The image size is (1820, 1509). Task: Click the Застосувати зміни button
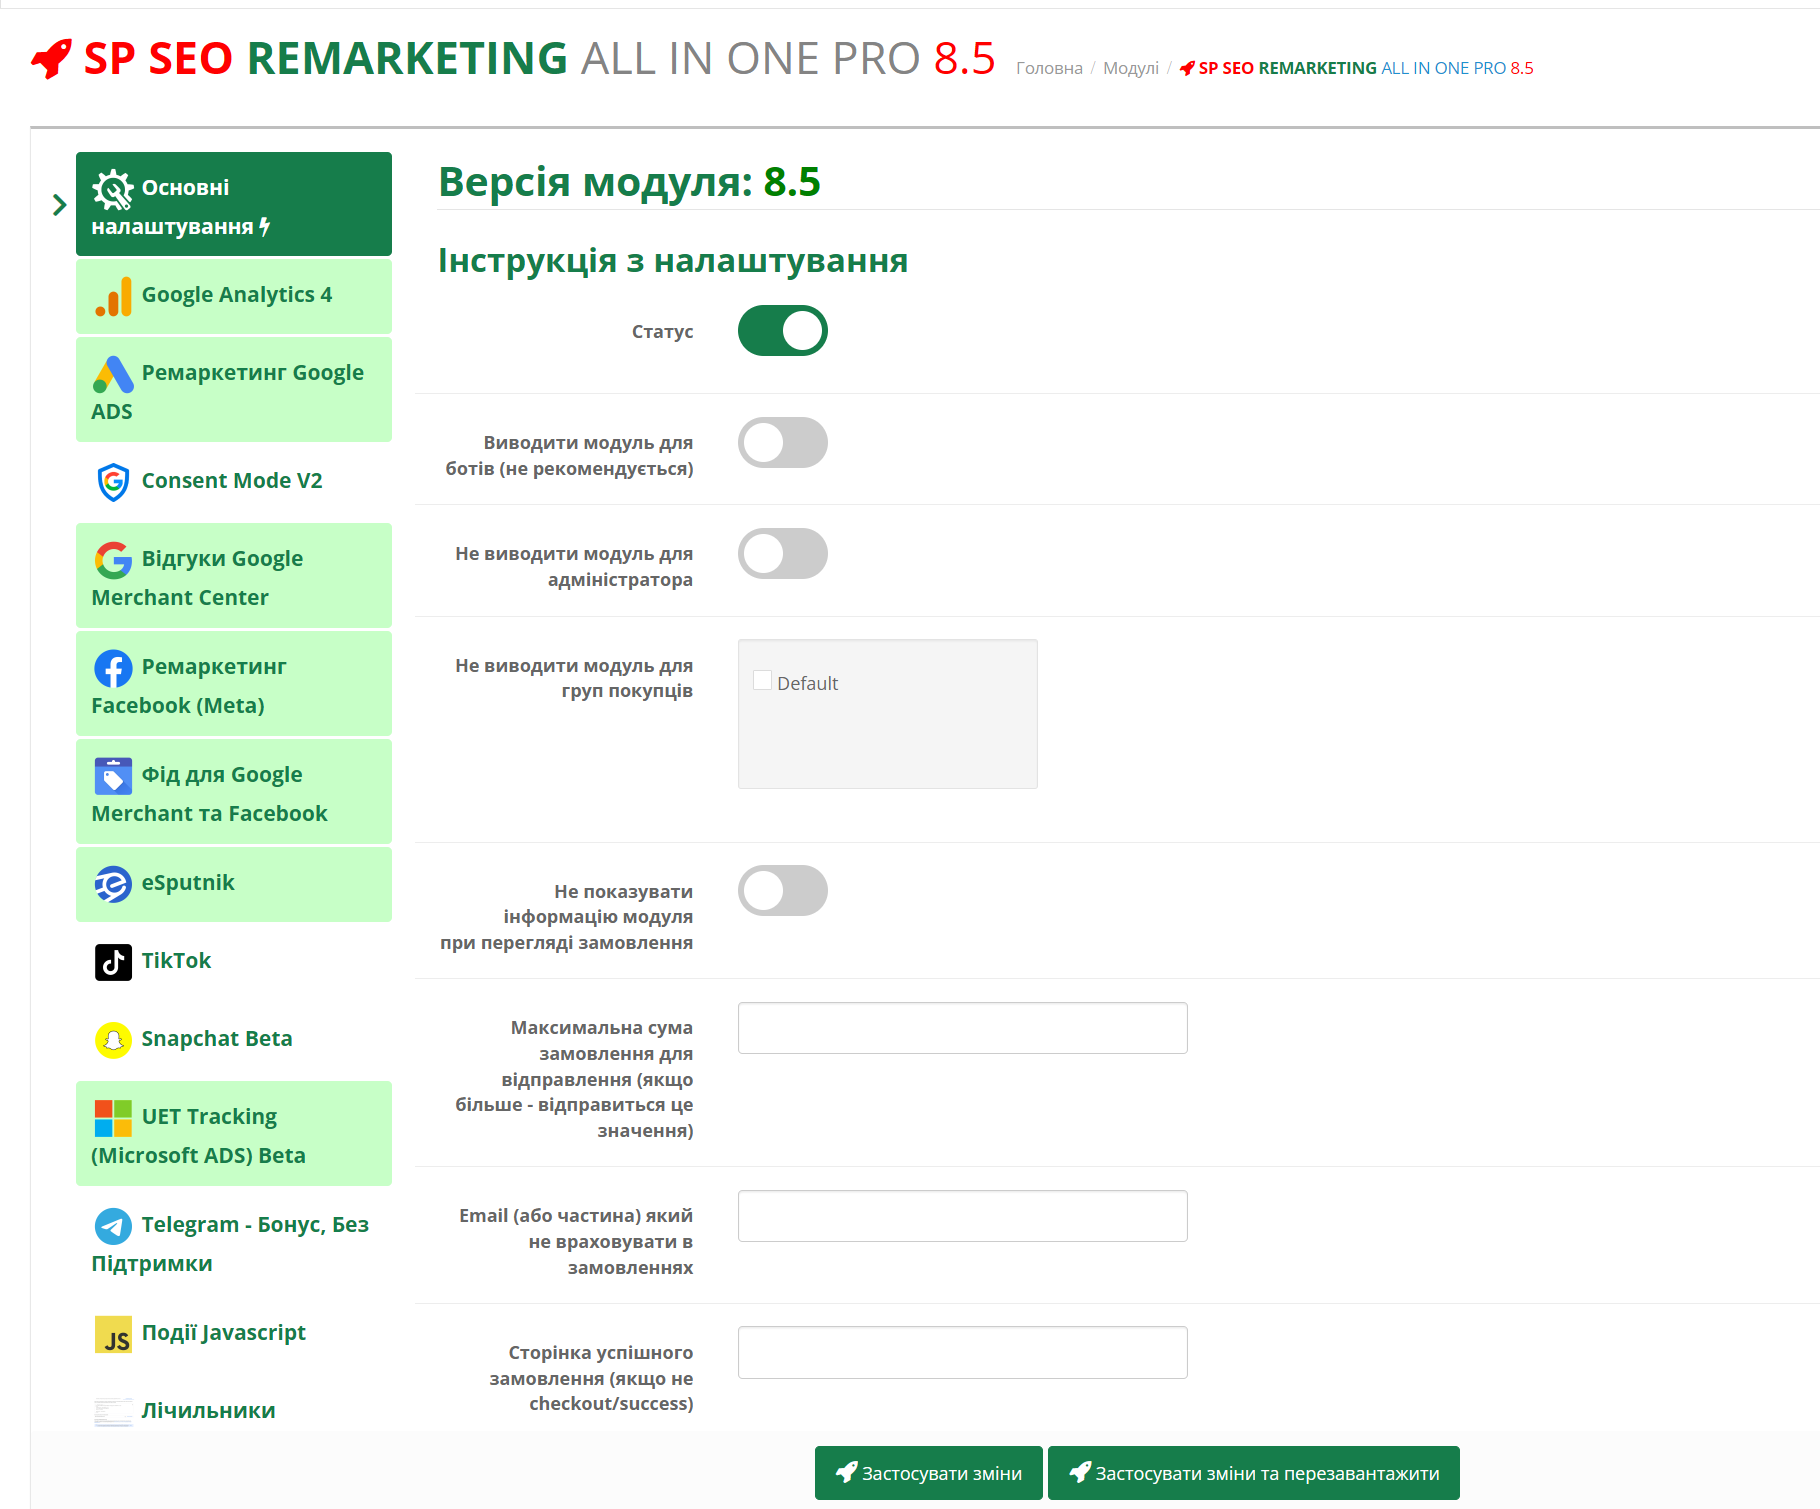coord(929,1472)
